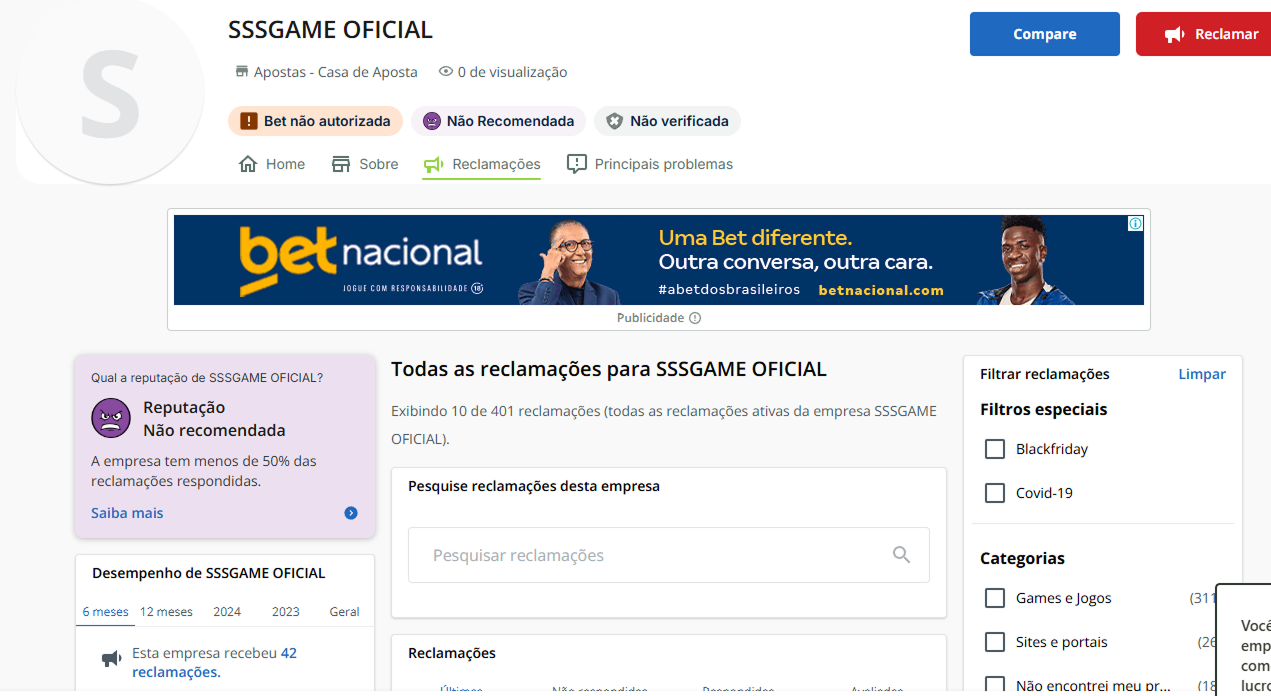Screen dimensions: 1271x696
Task: Click Limpar to clear filters
Action: [1201, 374]
